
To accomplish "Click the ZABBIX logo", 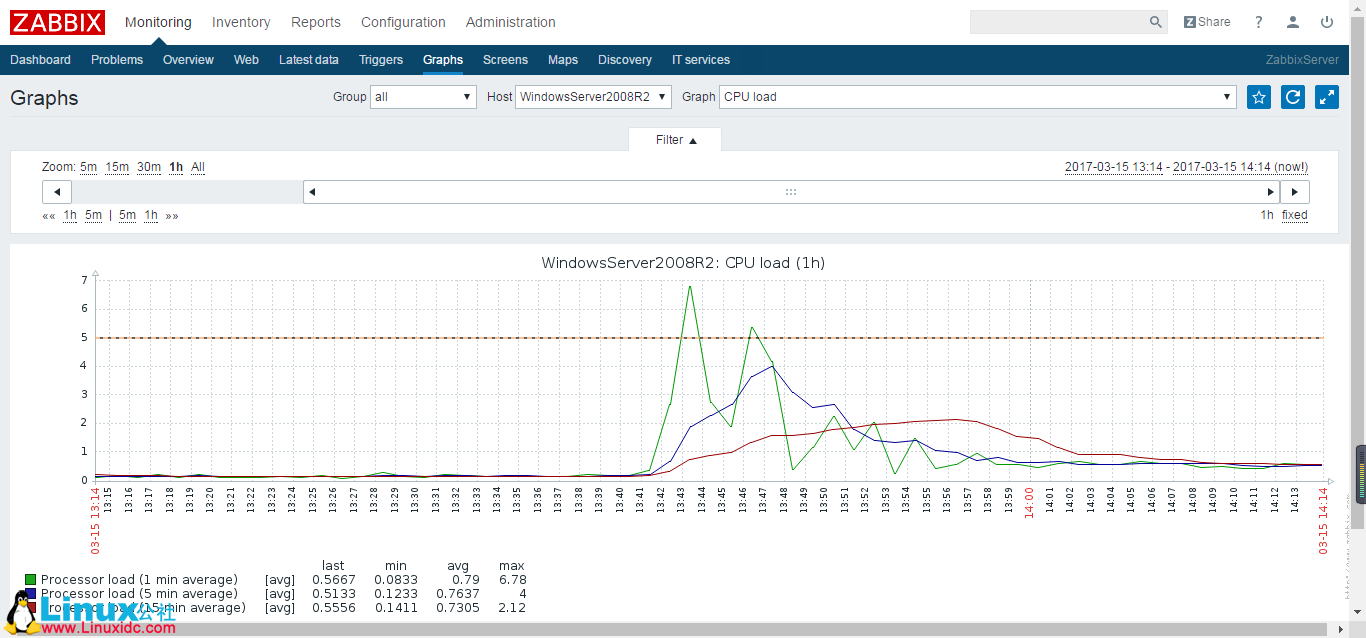I will click(x=57, y=22).
